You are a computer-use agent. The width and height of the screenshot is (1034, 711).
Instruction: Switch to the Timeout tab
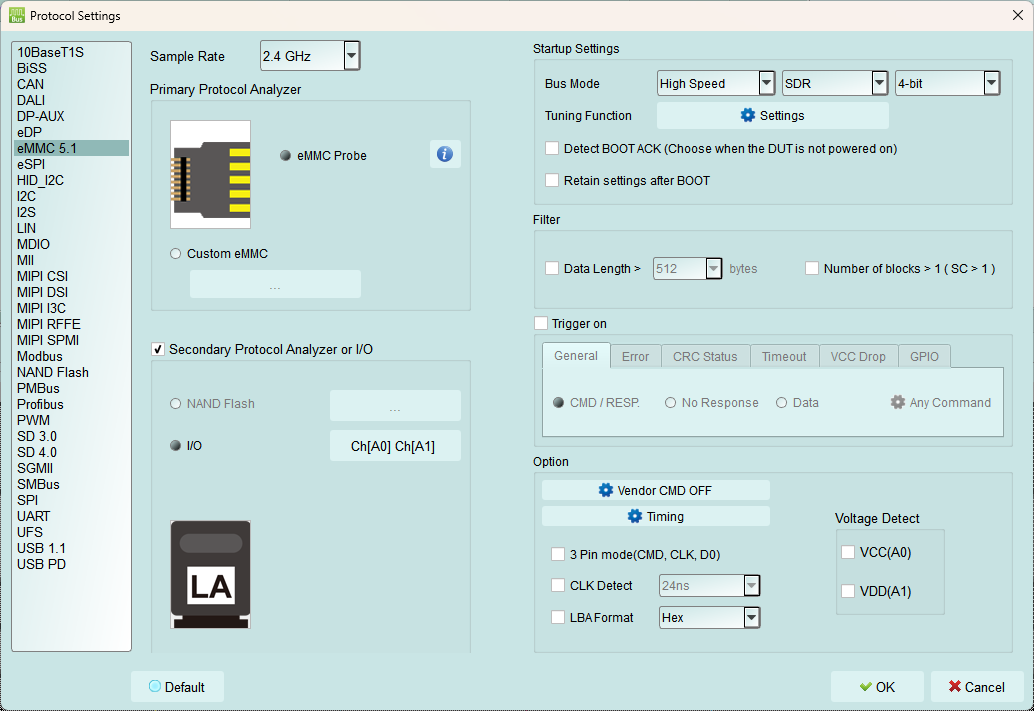pos(784,356)
